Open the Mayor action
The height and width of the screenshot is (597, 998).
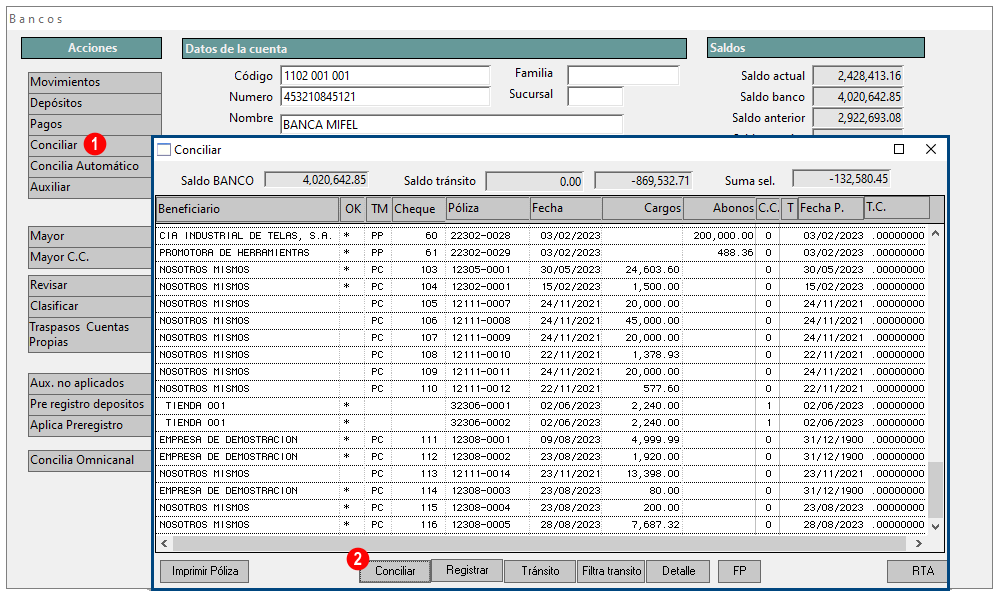(x=90, y=236)
